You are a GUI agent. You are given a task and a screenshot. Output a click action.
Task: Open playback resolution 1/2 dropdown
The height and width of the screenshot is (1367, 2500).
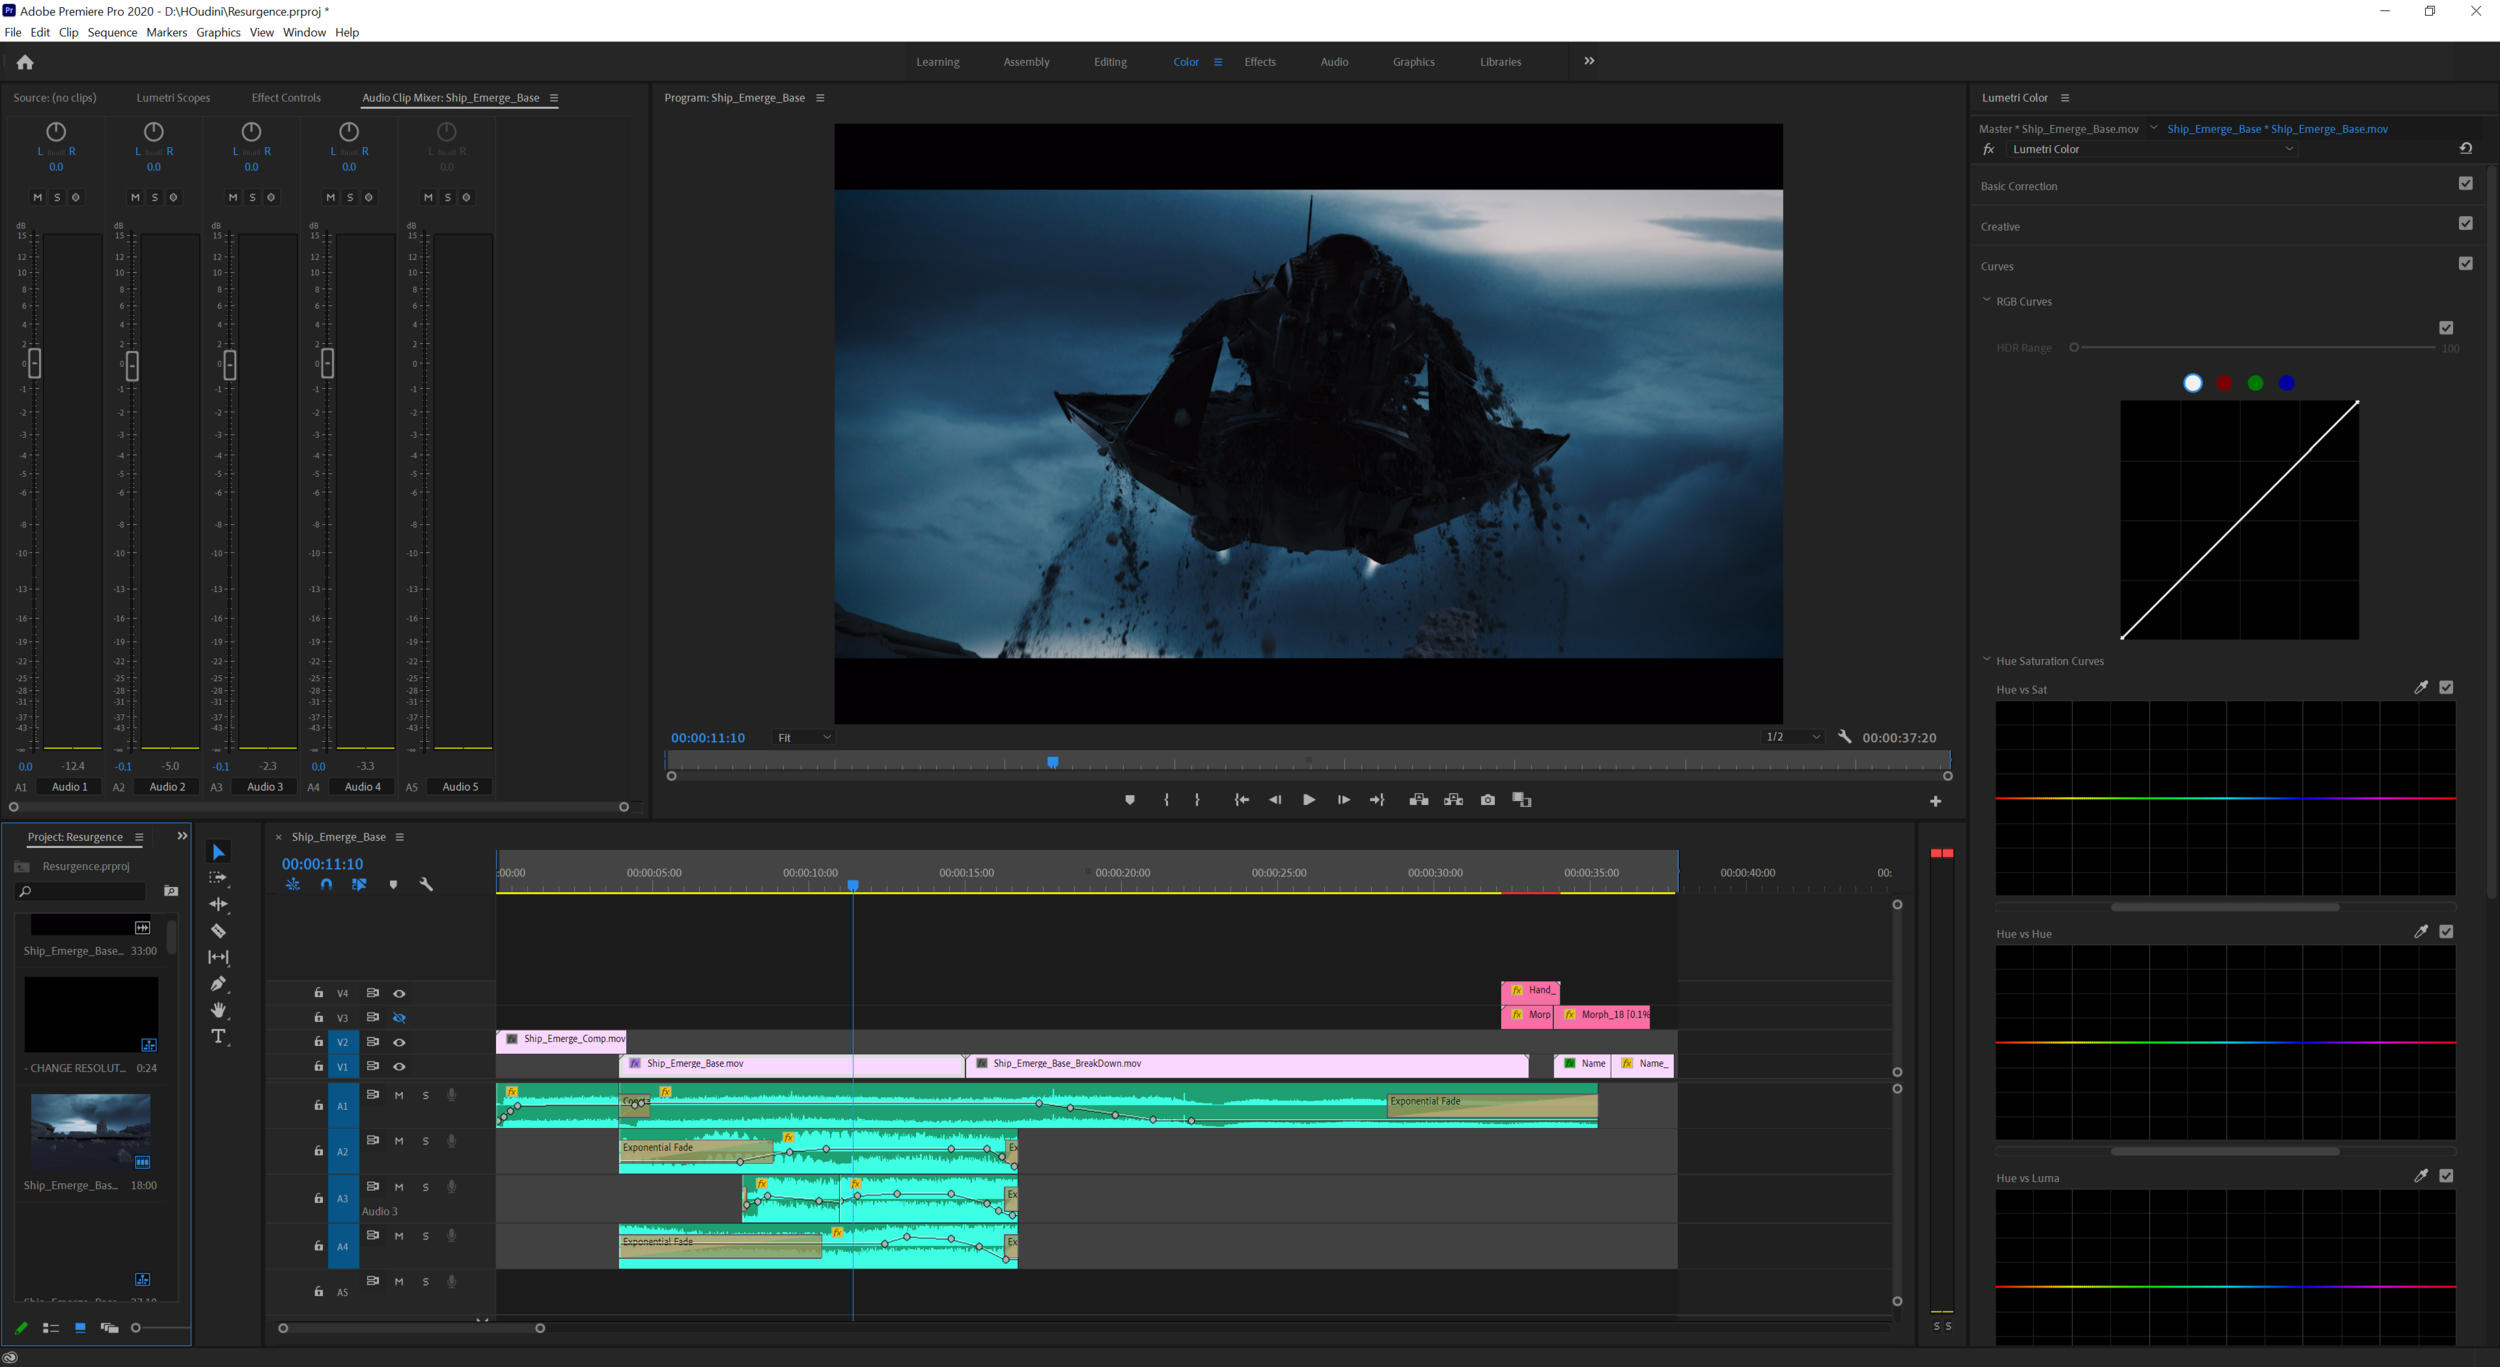(1792, 737)
